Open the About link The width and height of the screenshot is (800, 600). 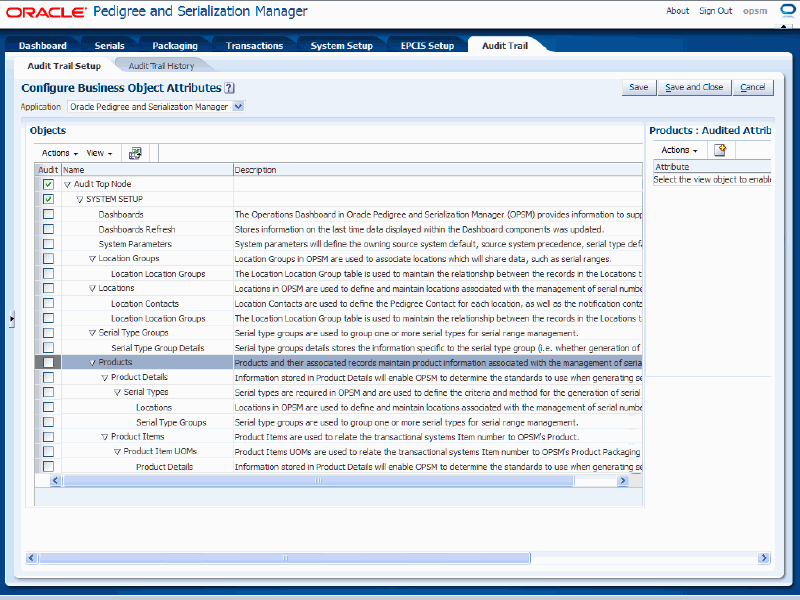point(678,11)
